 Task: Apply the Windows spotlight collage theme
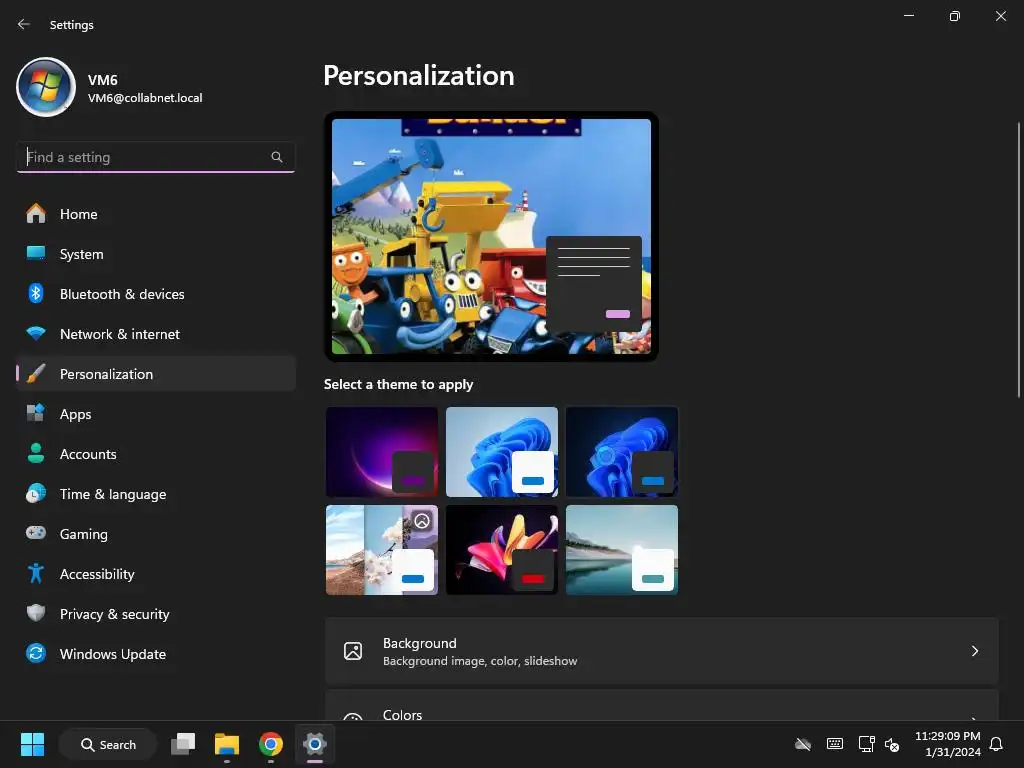[382, 550]
